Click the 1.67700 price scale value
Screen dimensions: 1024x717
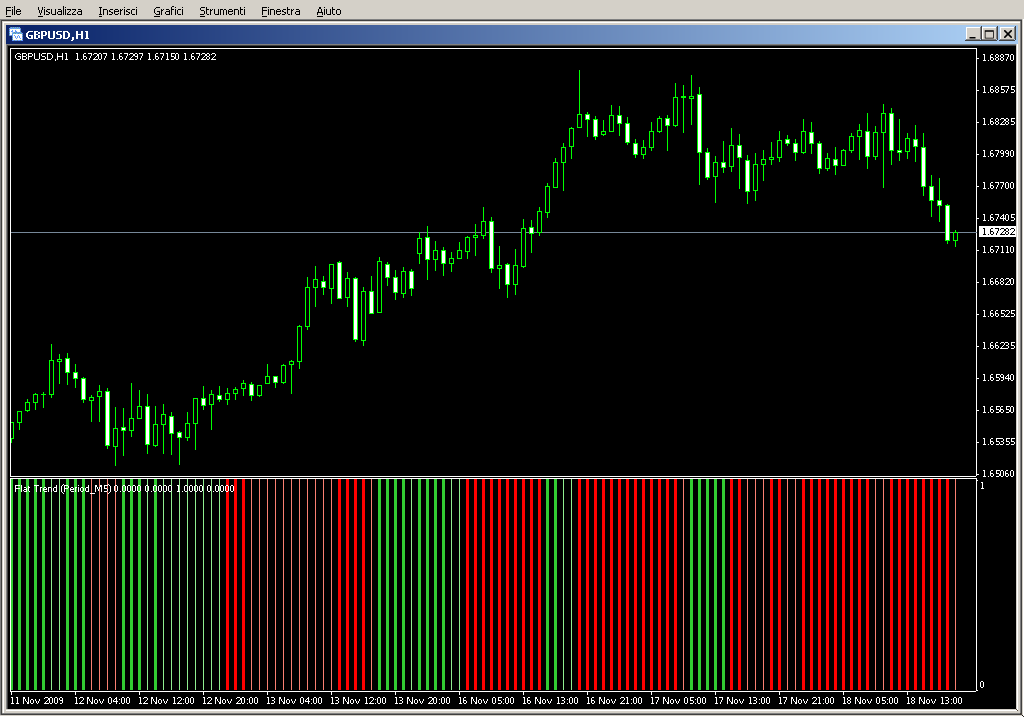pyautogui.click(x=998, y=185)
